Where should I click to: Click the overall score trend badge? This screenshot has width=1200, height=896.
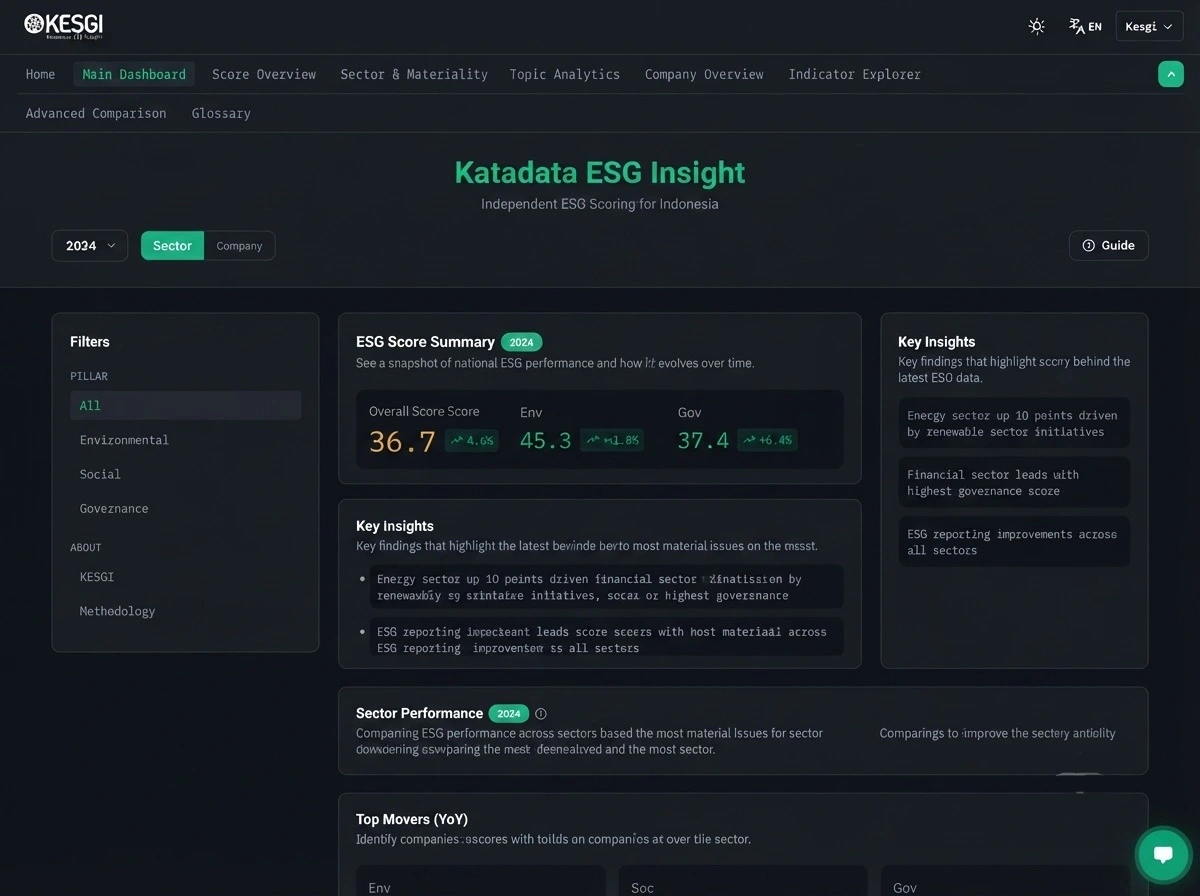pos(471,440)
